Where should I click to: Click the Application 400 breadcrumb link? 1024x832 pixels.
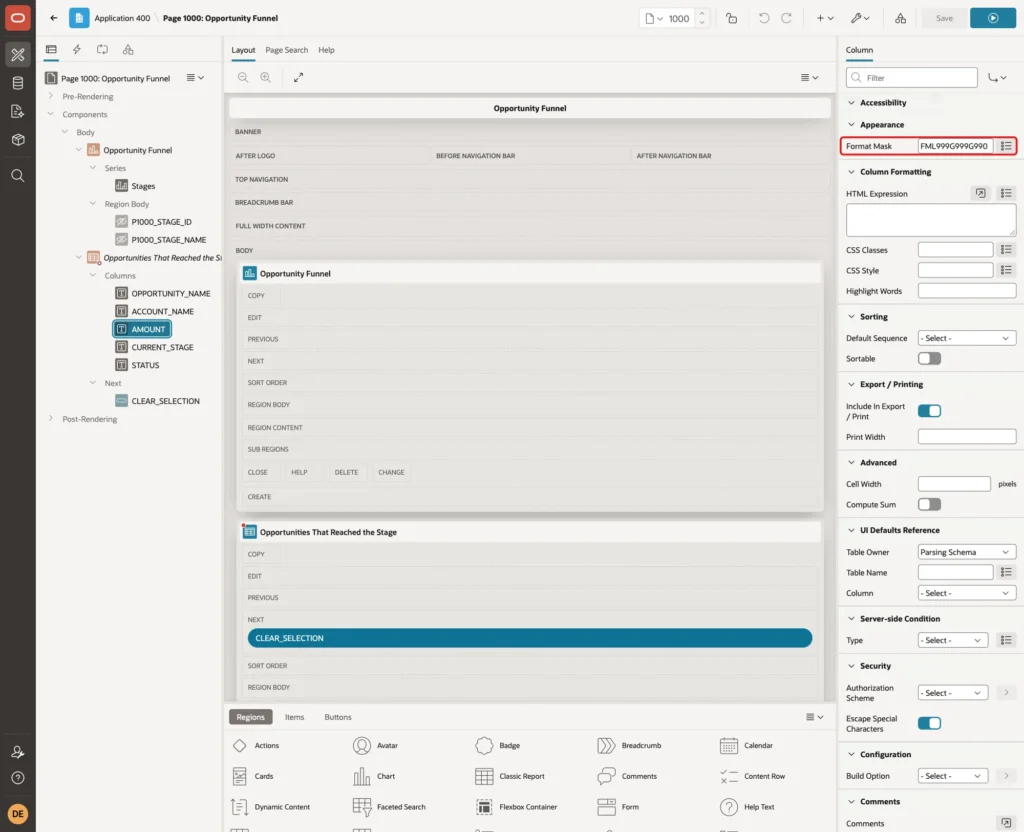(122, 18)
